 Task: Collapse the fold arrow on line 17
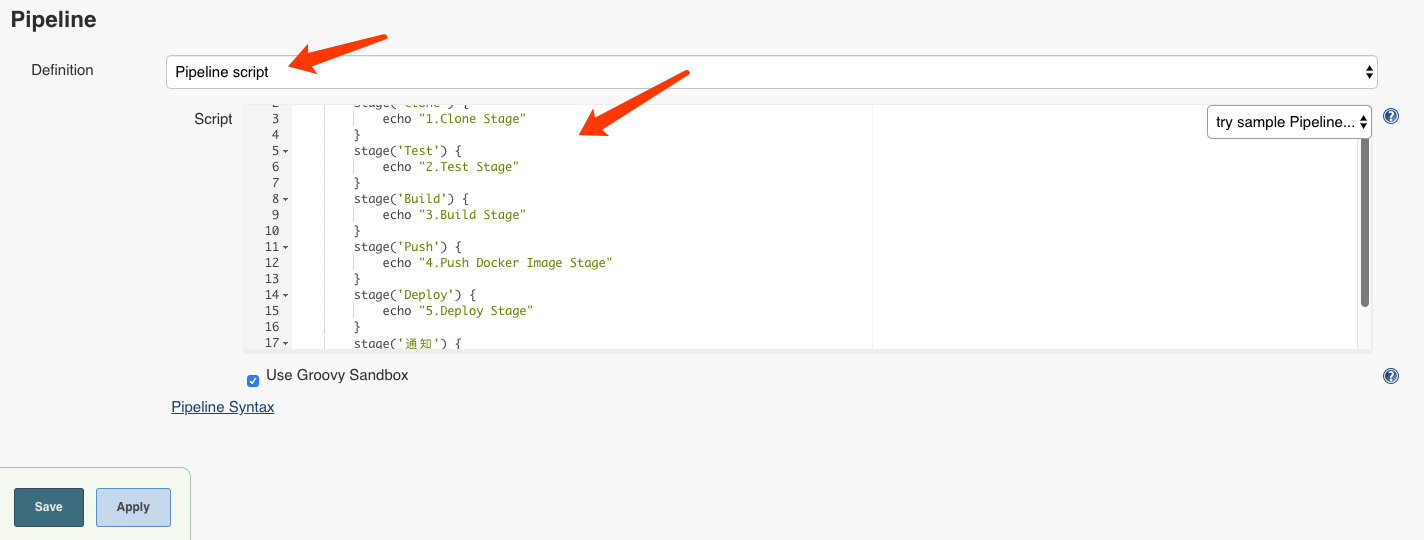pyautogui.click(x=286, y=344)
